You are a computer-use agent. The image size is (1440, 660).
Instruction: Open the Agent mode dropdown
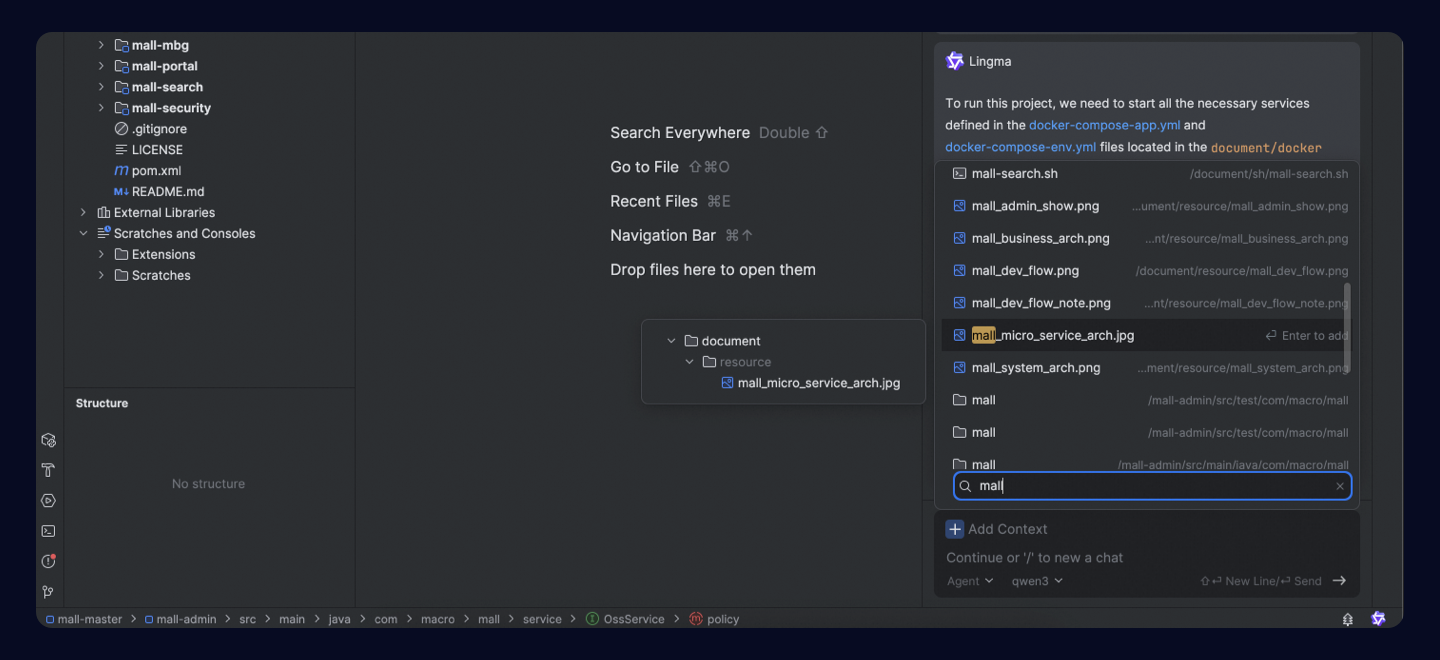pyautogui.click(x=970, y=581)
